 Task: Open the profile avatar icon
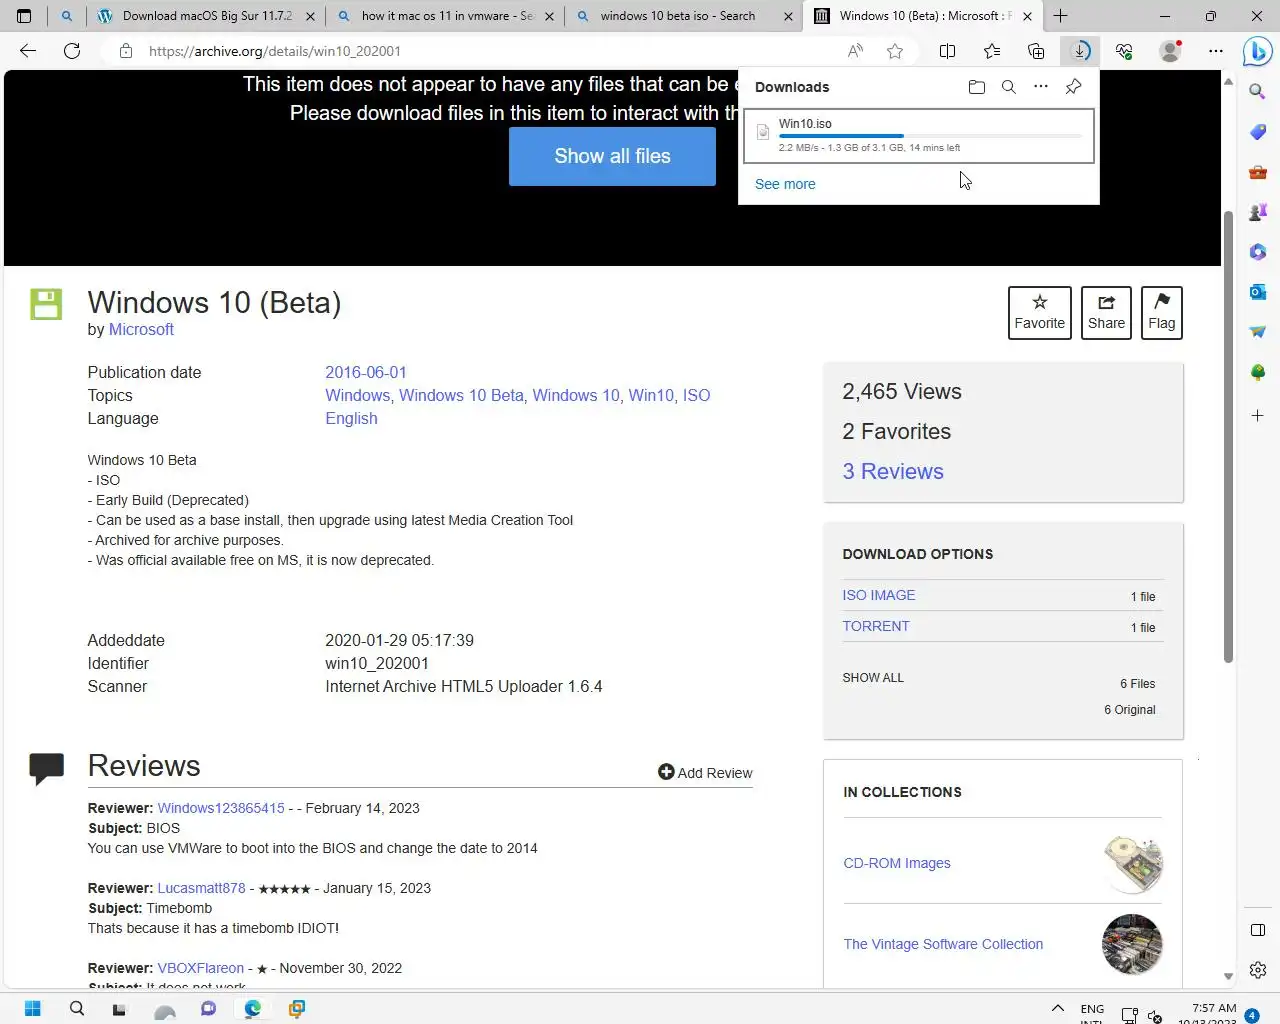[1169, 51]
